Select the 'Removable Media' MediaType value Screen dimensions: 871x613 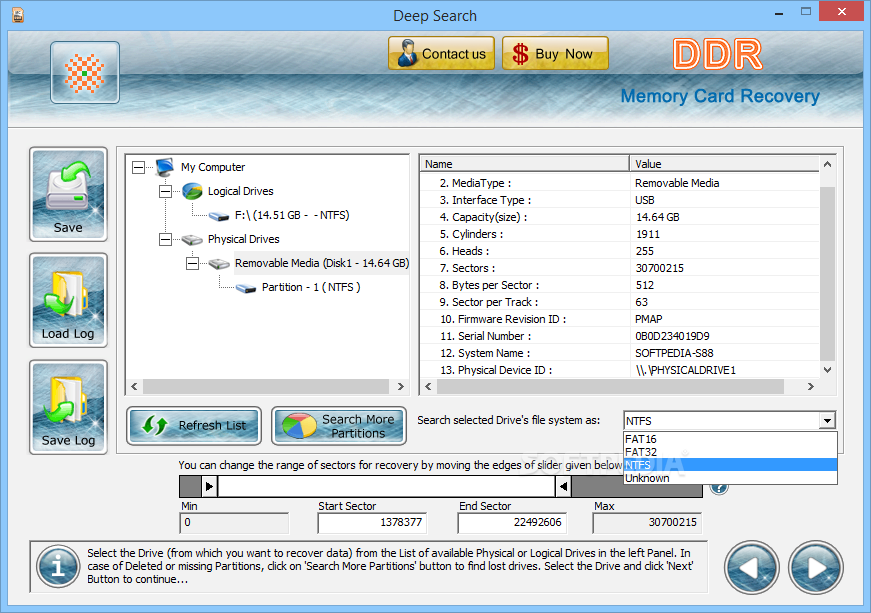click(x=677, y=183)
